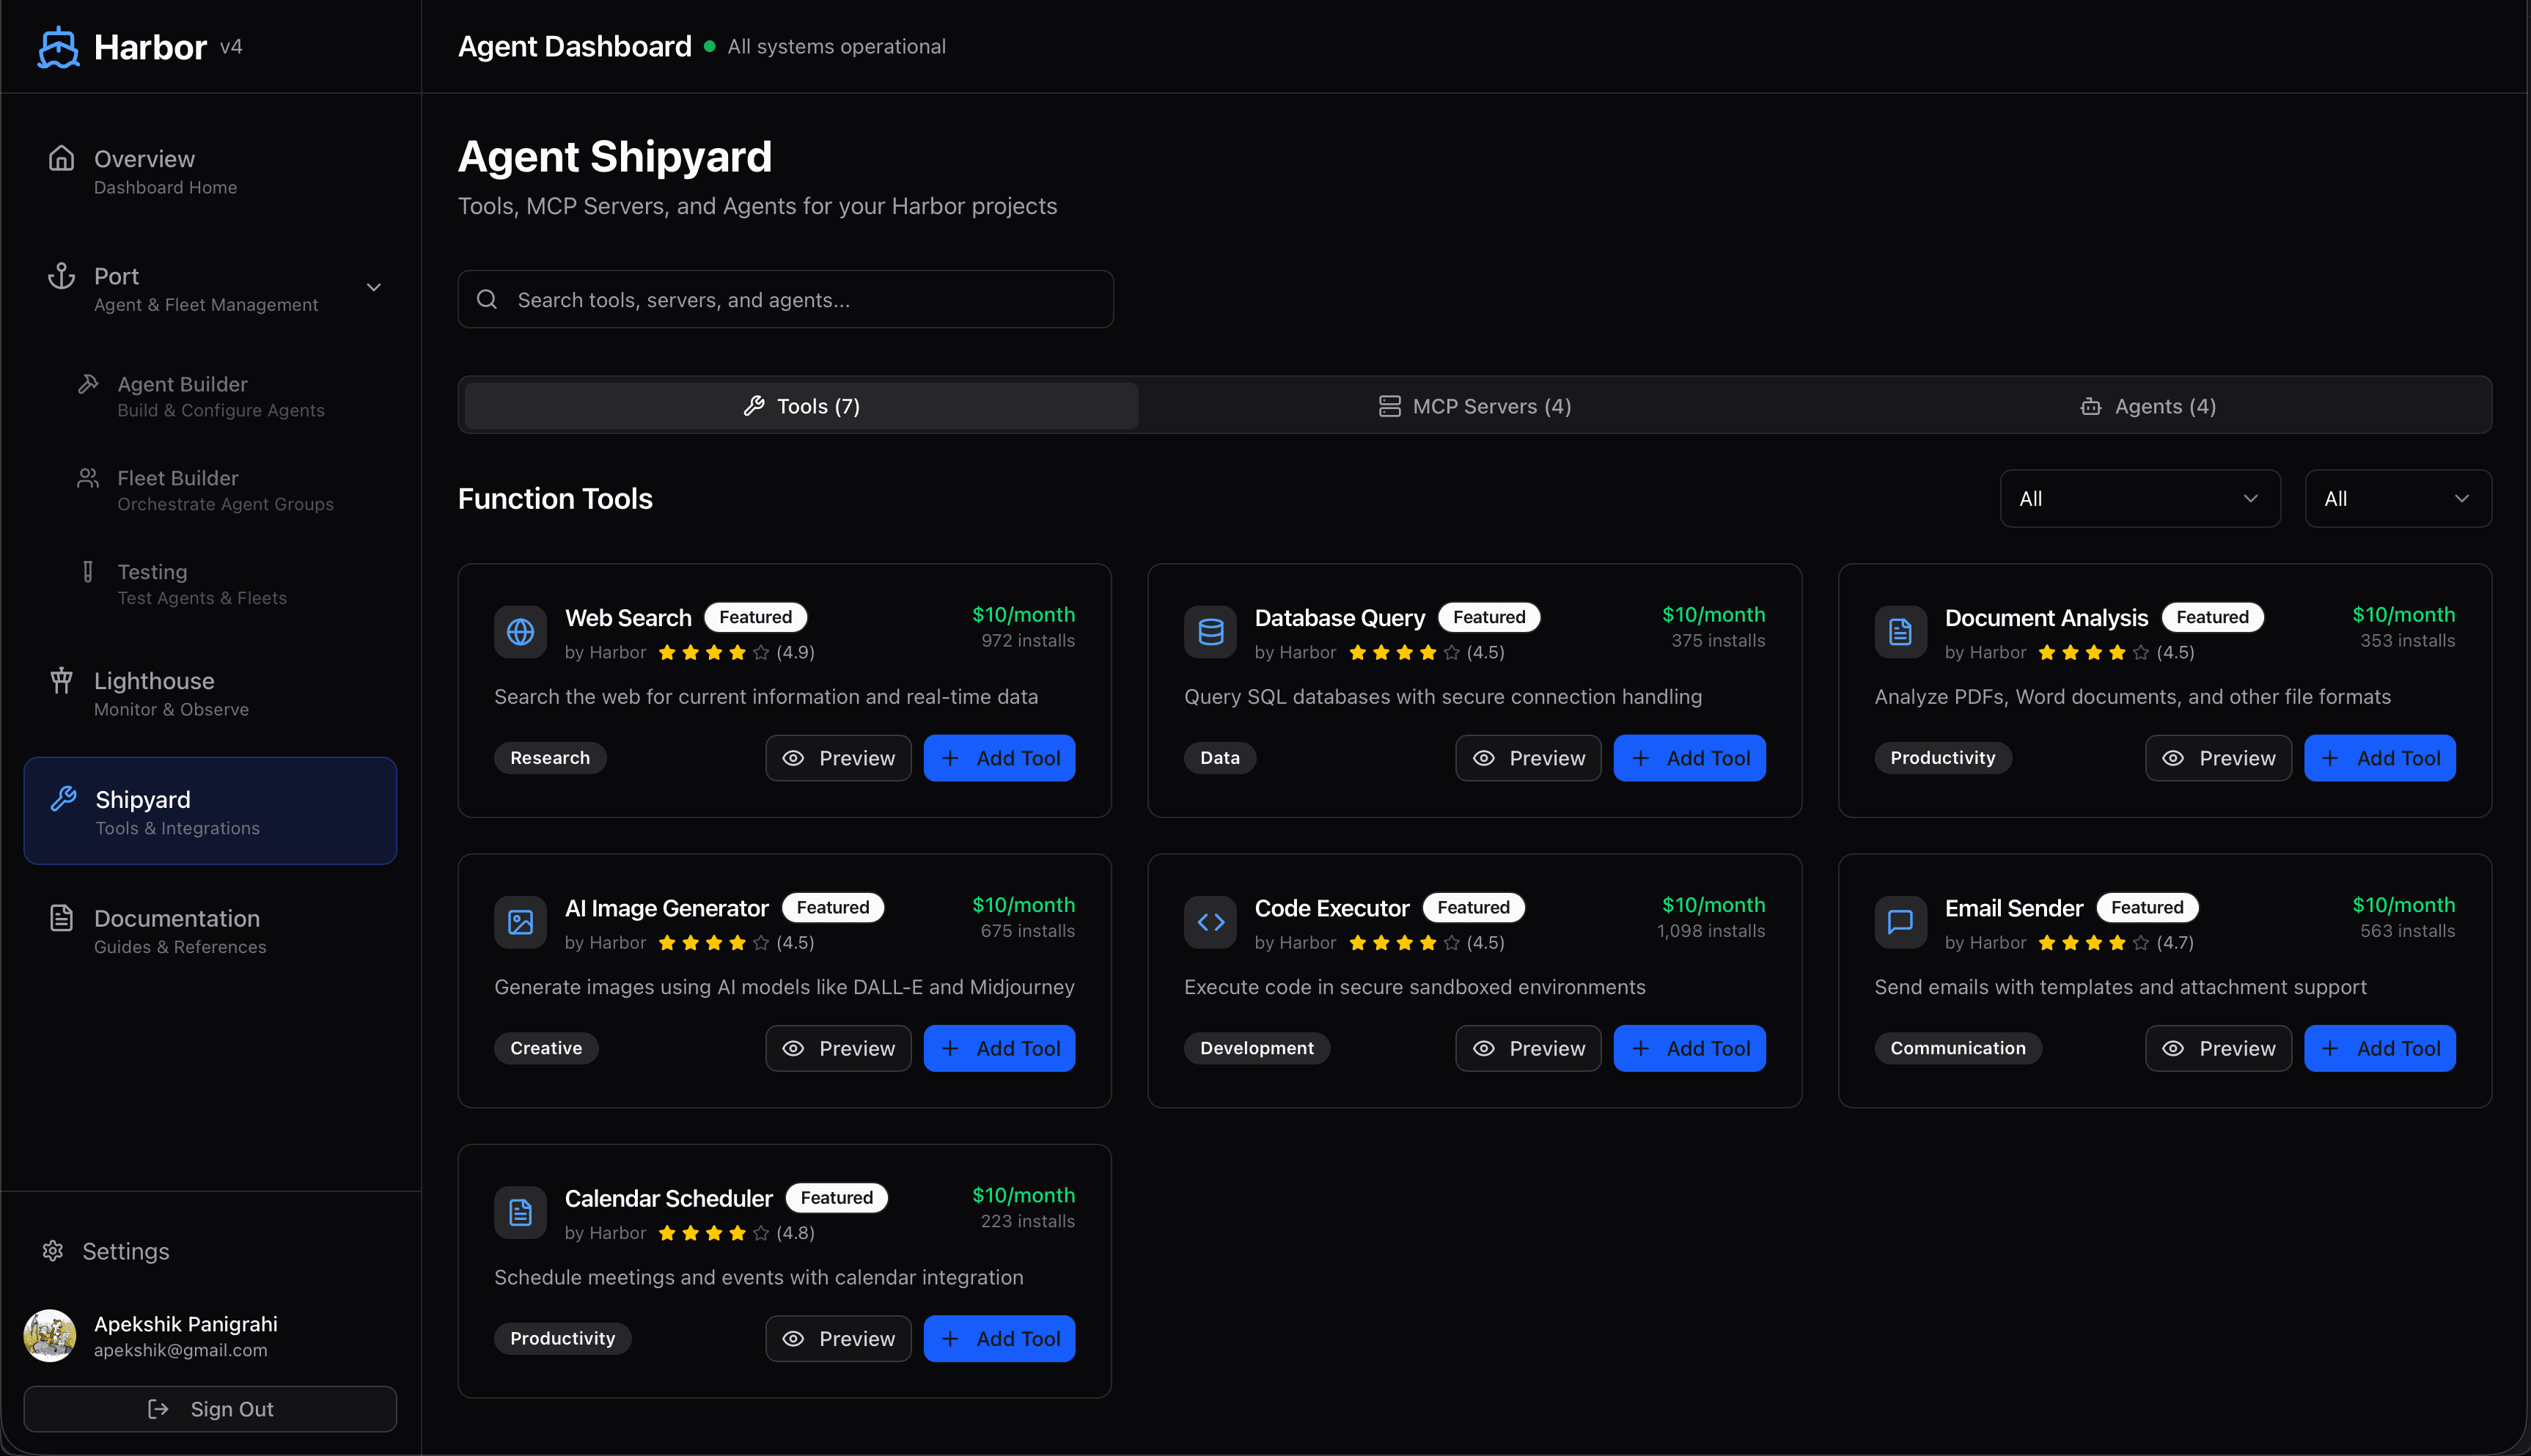Open the first All filter dropdown

(2139, 498)
